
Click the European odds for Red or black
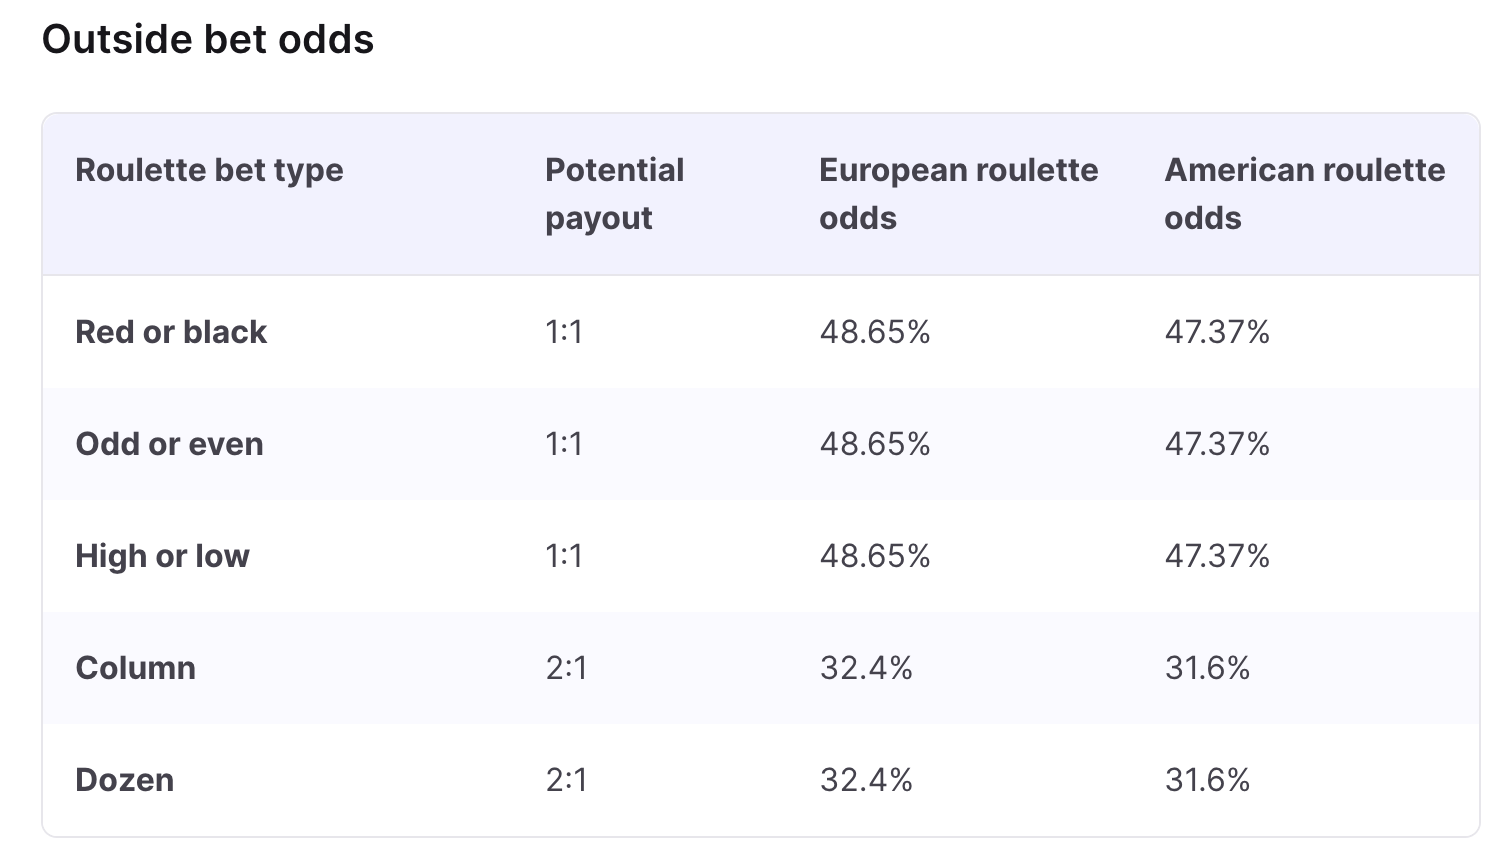click(875, 332)
